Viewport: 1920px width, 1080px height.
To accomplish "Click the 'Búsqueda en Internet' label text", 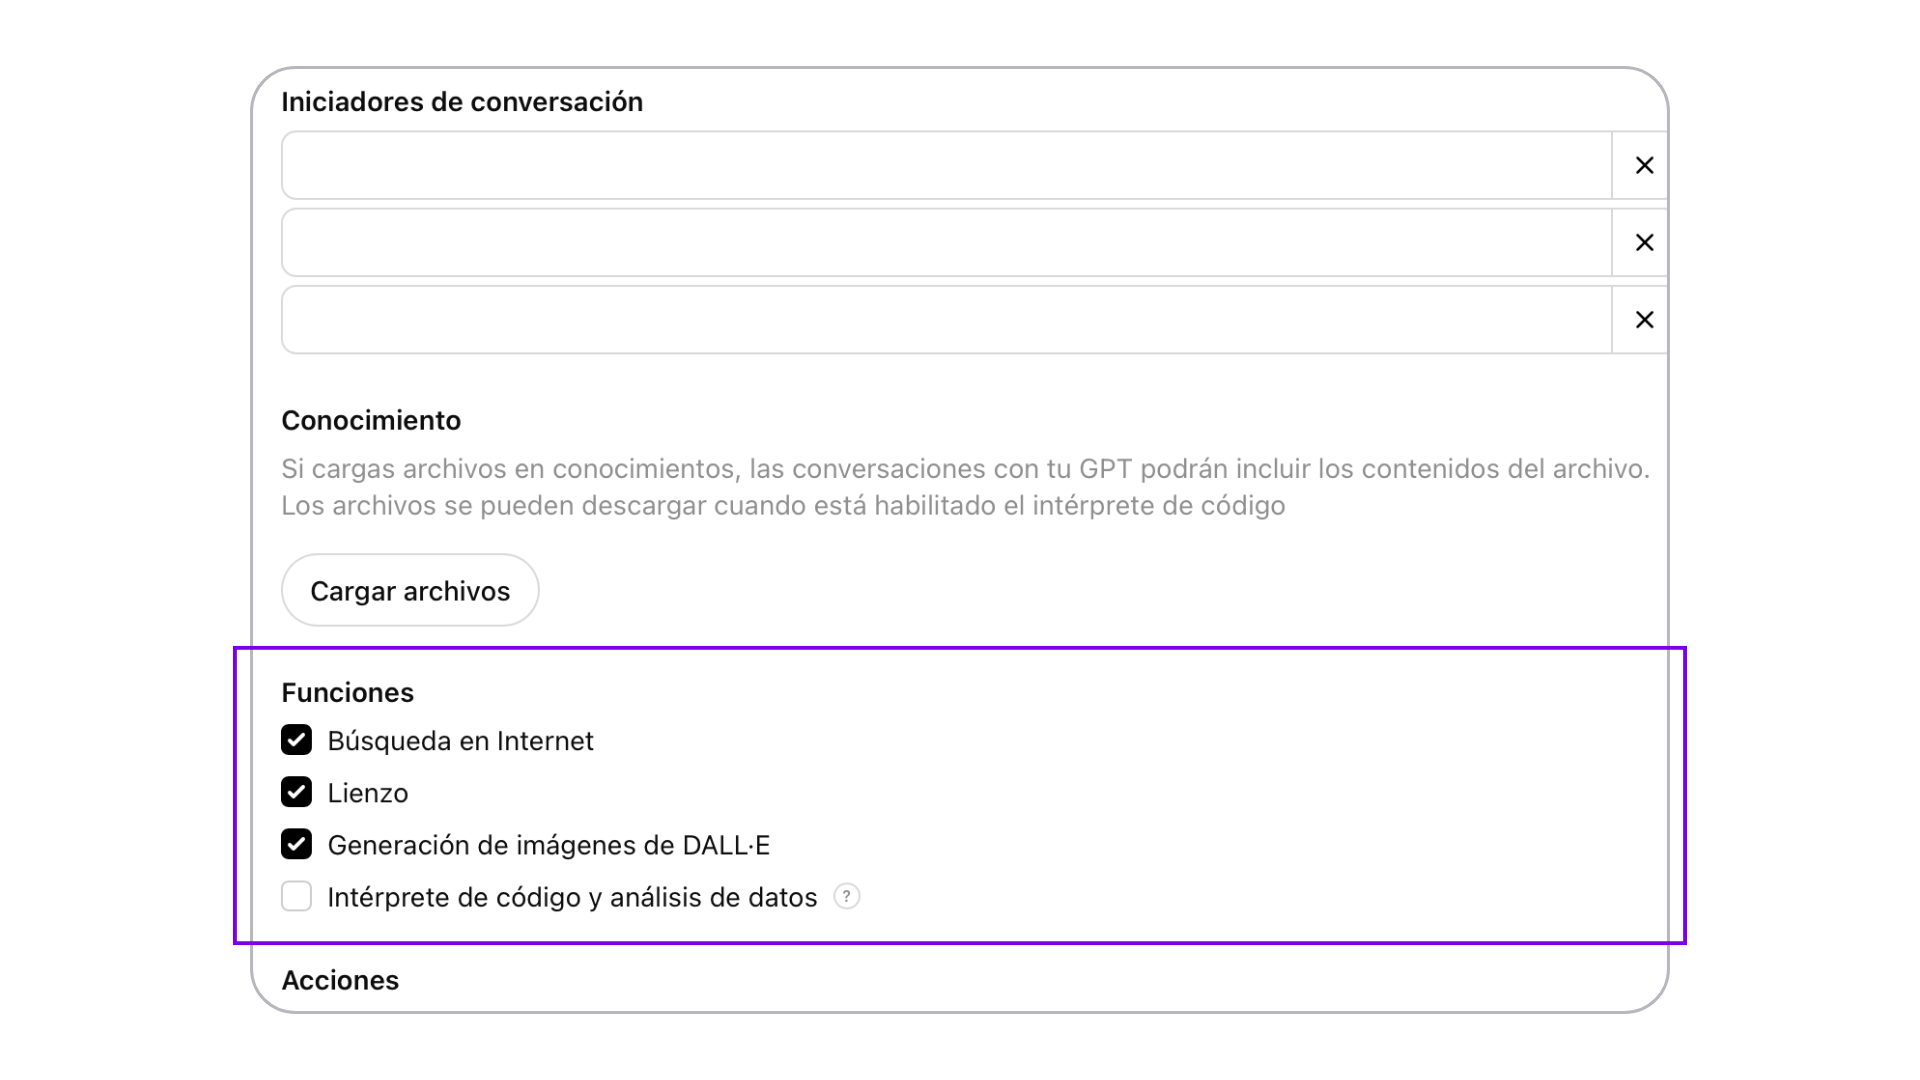I will pyautogui.click(x=460, y=741).
